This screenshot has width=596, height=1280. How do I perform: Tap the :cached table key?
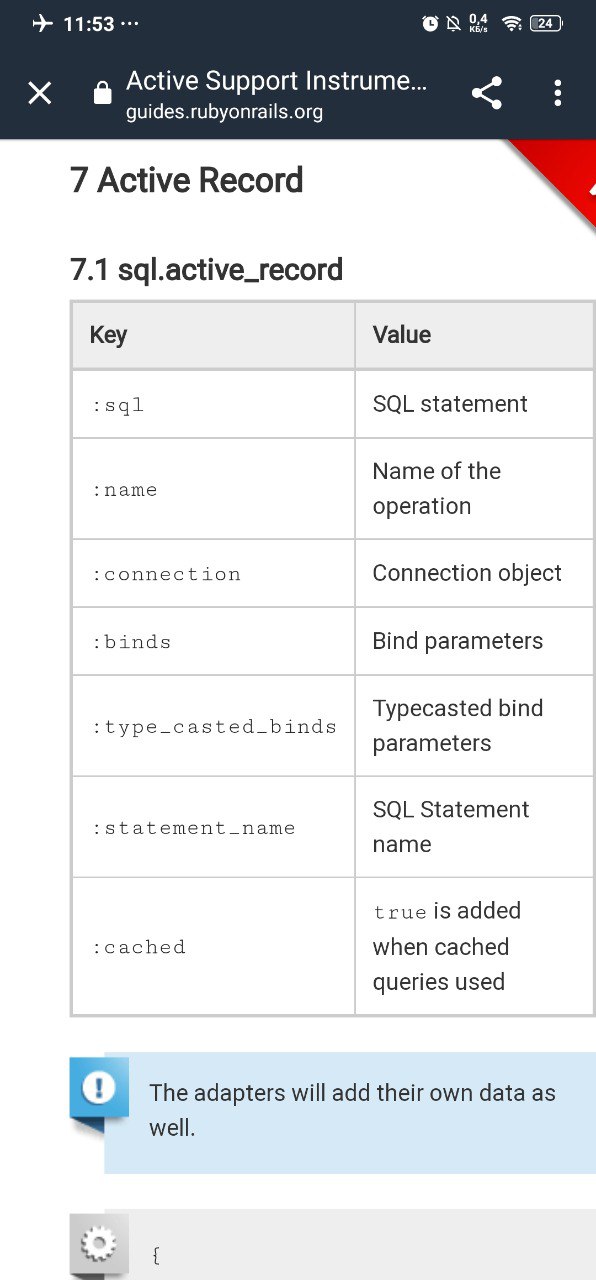click(x=138, y=947)
